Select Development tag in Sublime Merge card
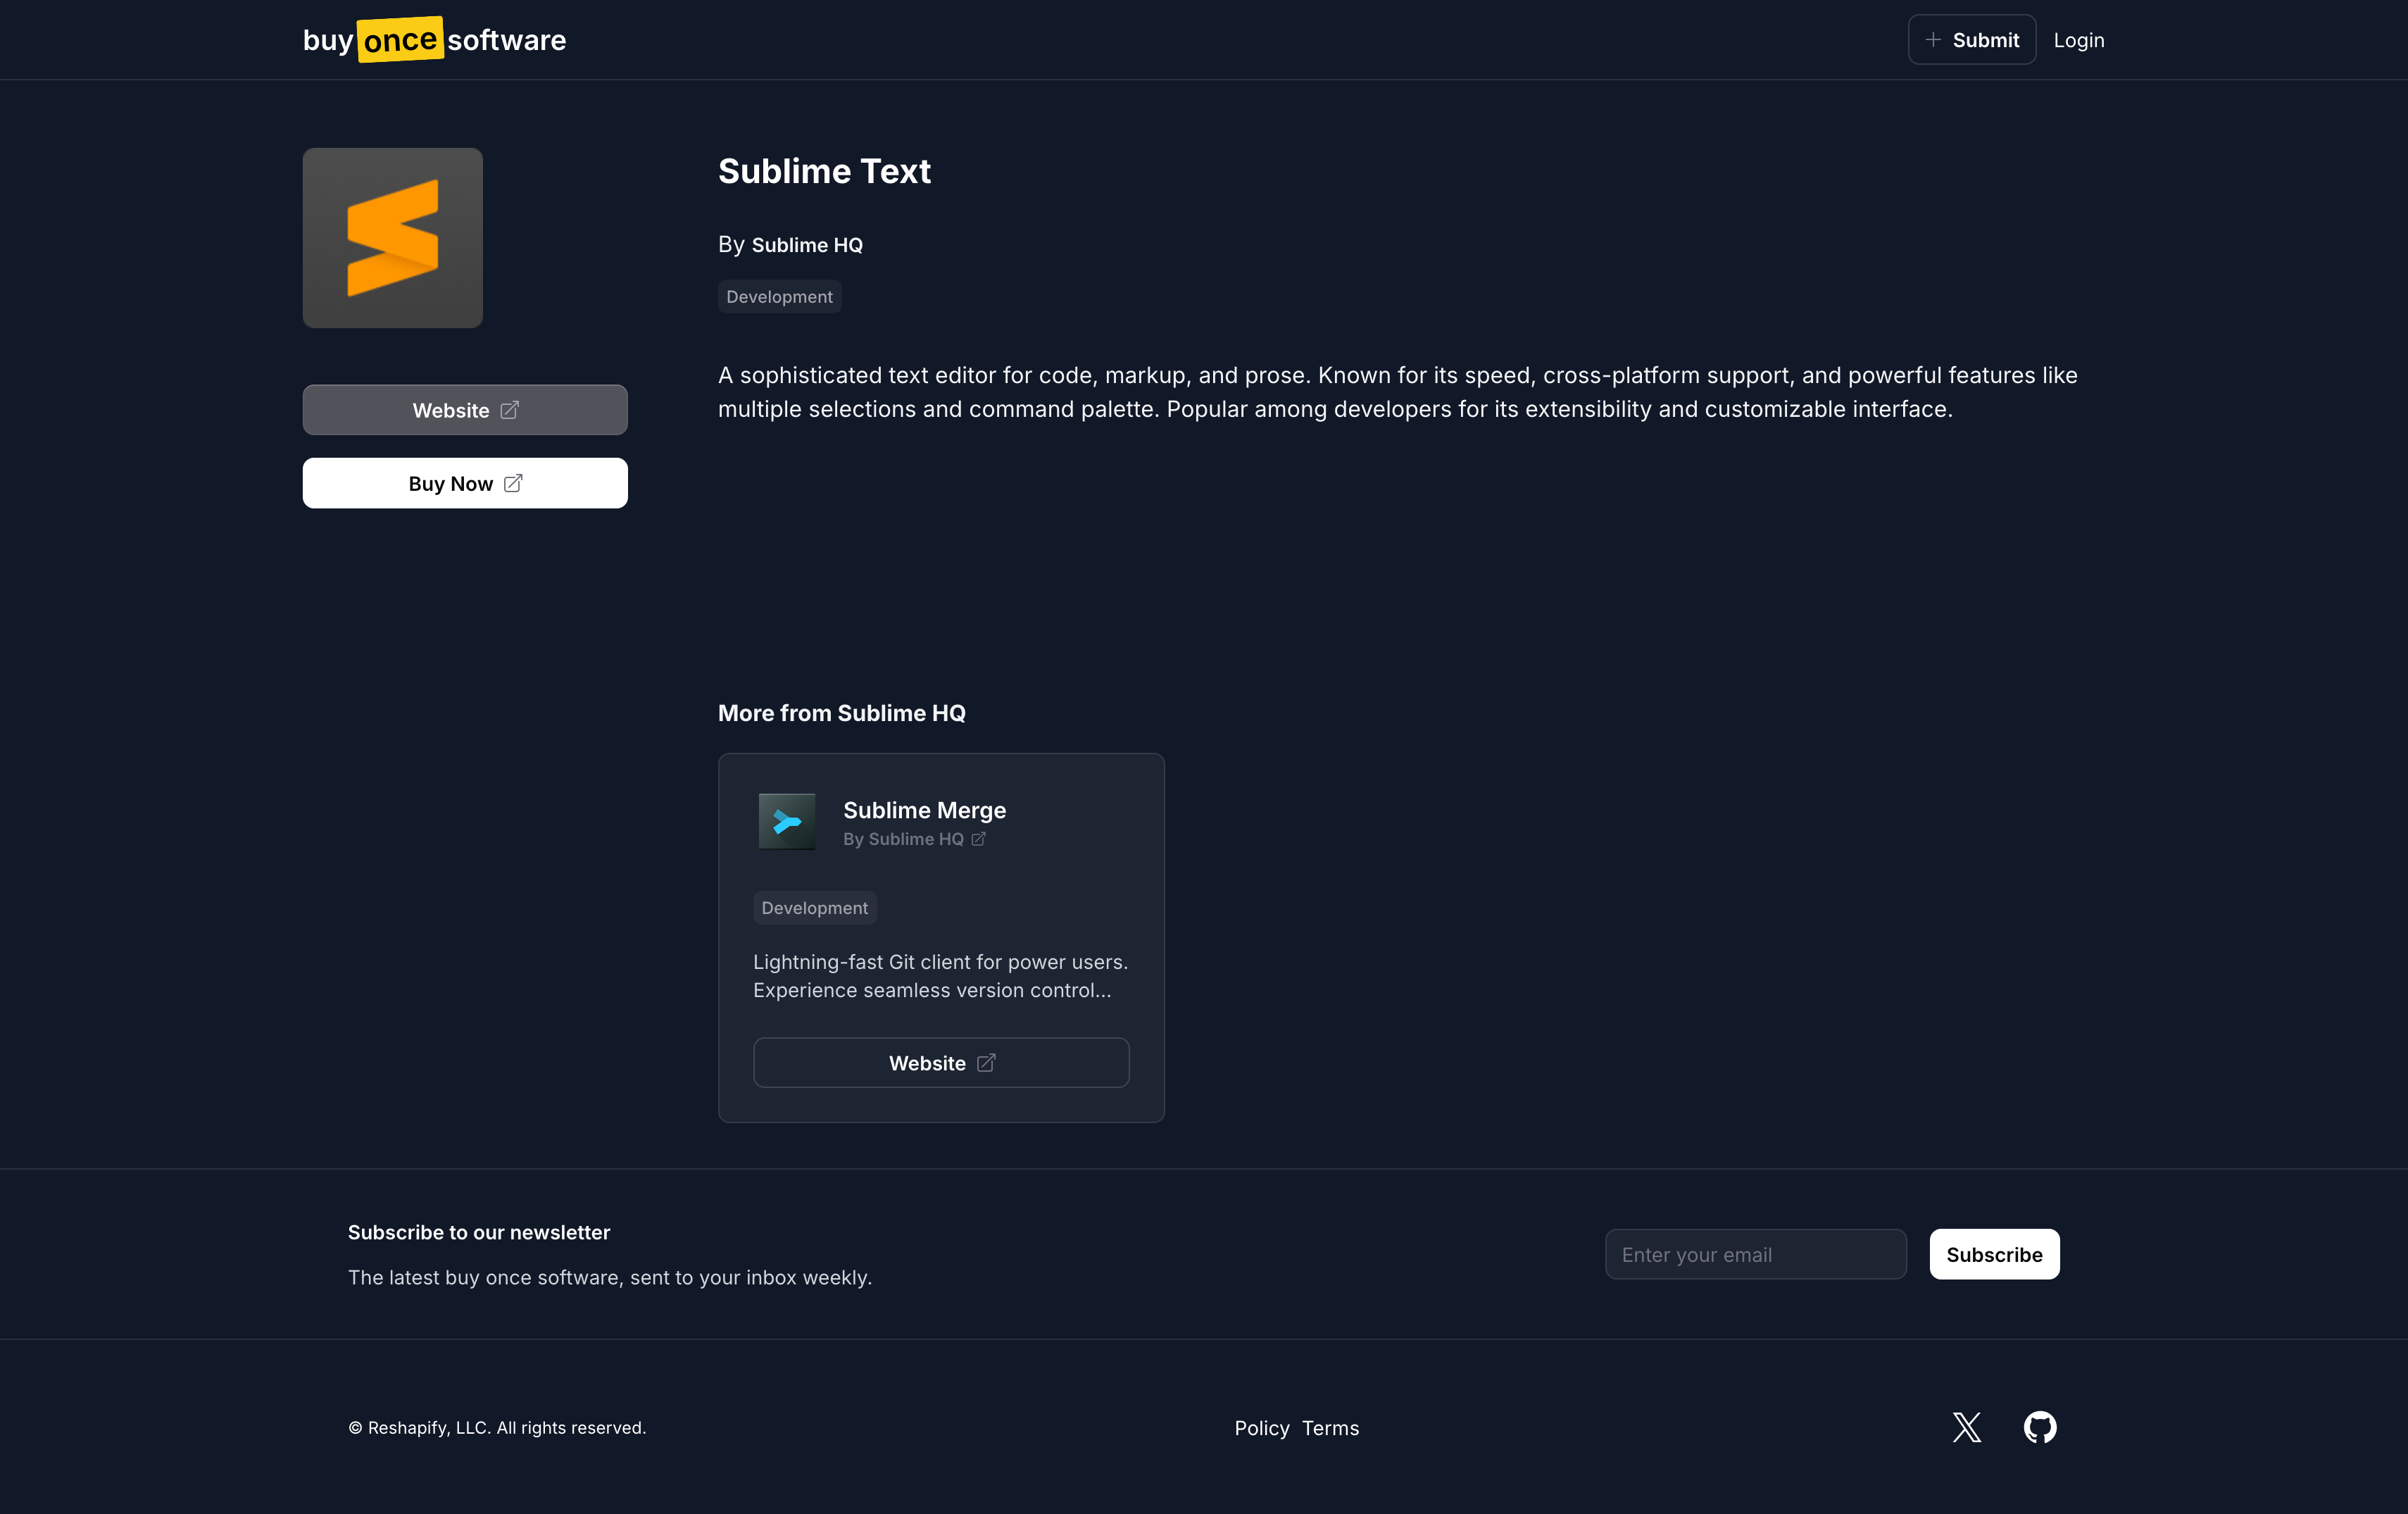The image size is (2408, 1514). [x=814, y=908]
